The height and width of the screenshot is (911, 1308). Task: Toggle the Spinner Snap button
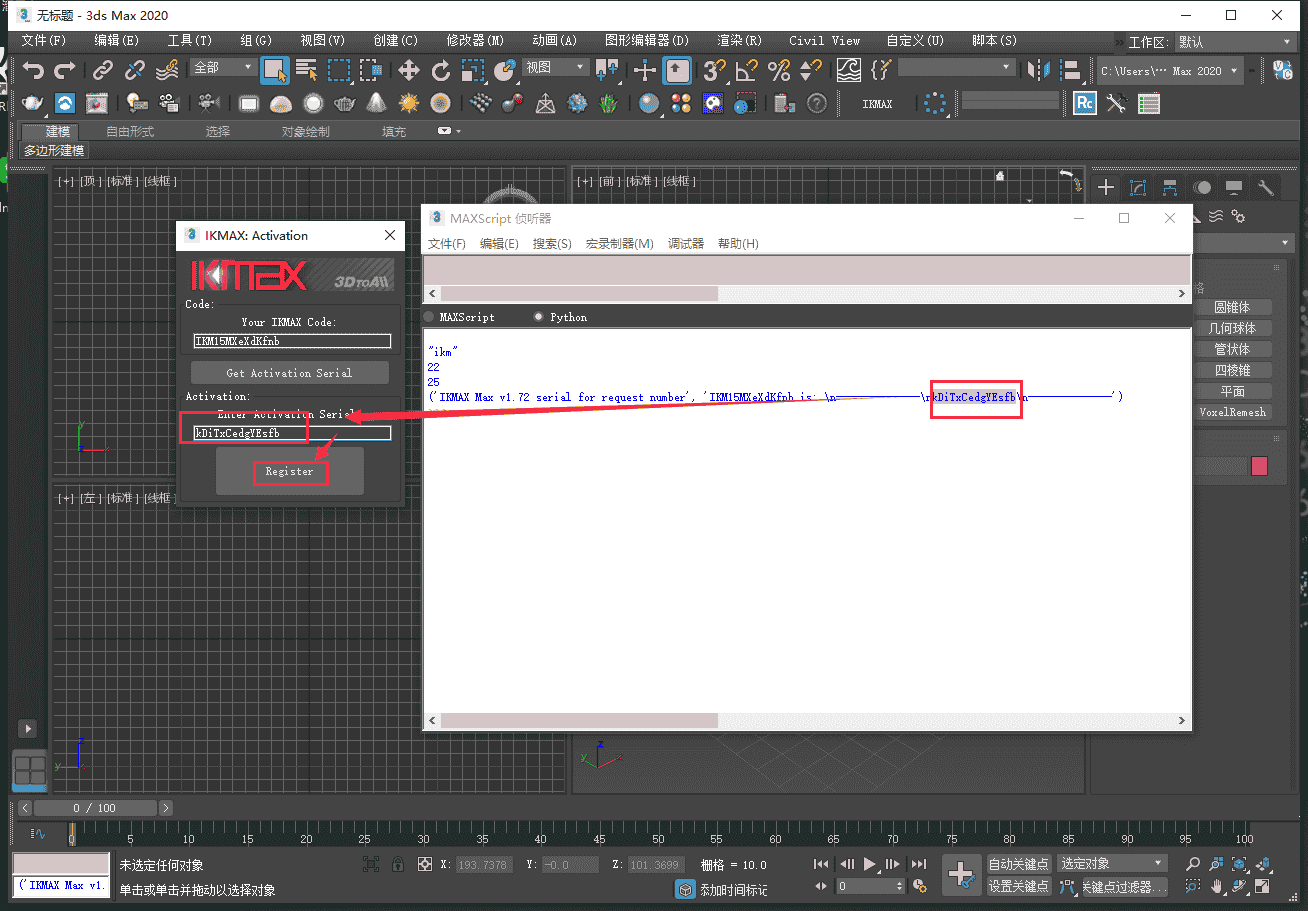810,70
